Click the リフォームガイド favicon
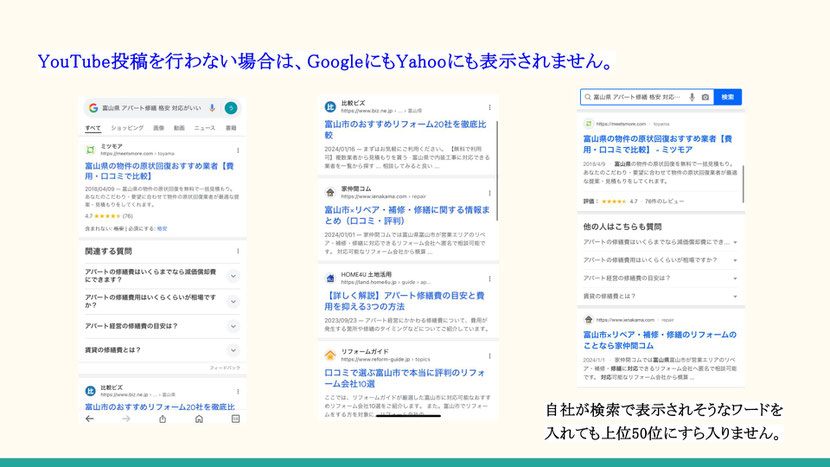This screenshot has width=830, height=467. (x=330, y=355)
